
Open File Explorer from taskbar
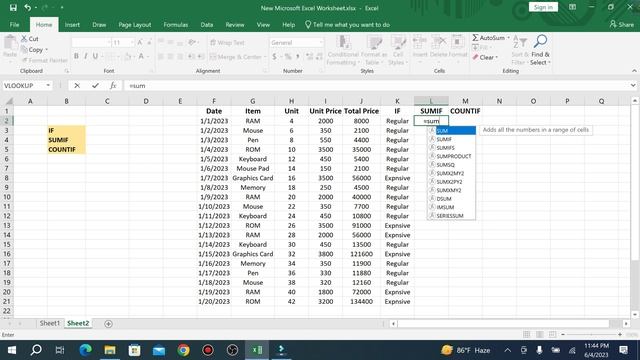coord(110,350)
